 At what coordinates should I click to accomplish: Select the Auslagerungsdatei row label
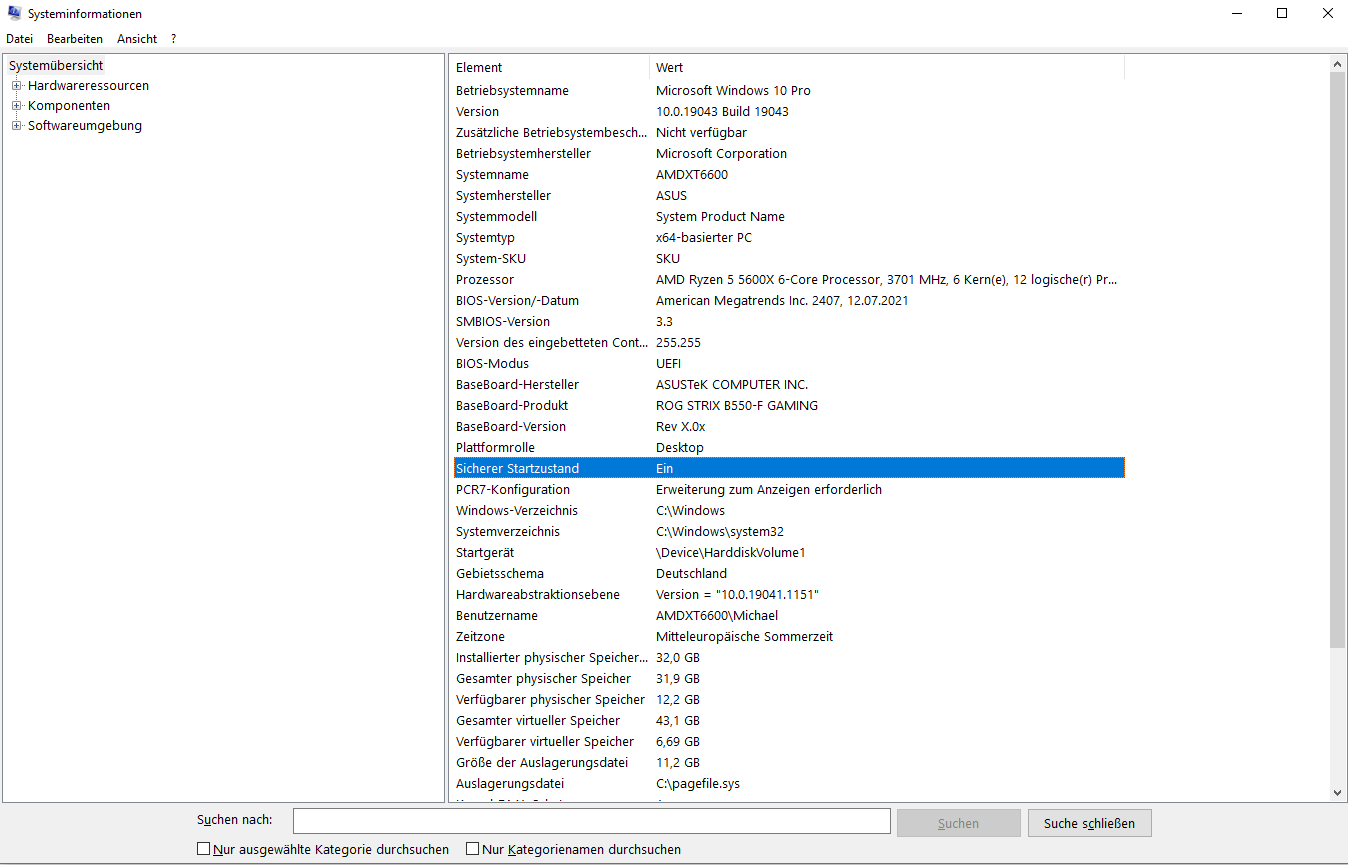[510, 783]
